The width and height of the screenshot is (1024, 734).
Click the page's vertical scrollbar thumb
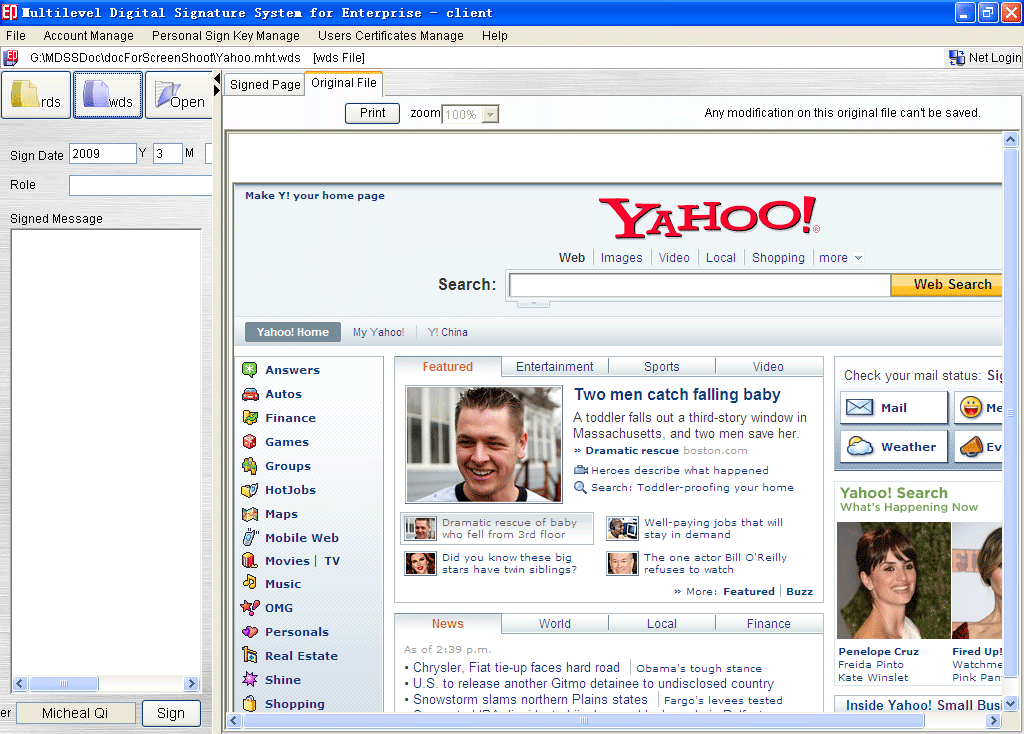[1010, 411]
